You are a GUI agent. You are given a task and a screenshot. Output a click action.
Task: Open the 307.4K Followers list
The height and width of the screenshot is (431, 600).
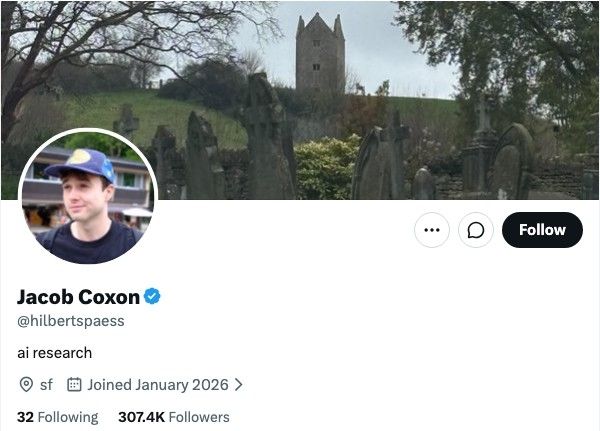click(x=174, y=417)
